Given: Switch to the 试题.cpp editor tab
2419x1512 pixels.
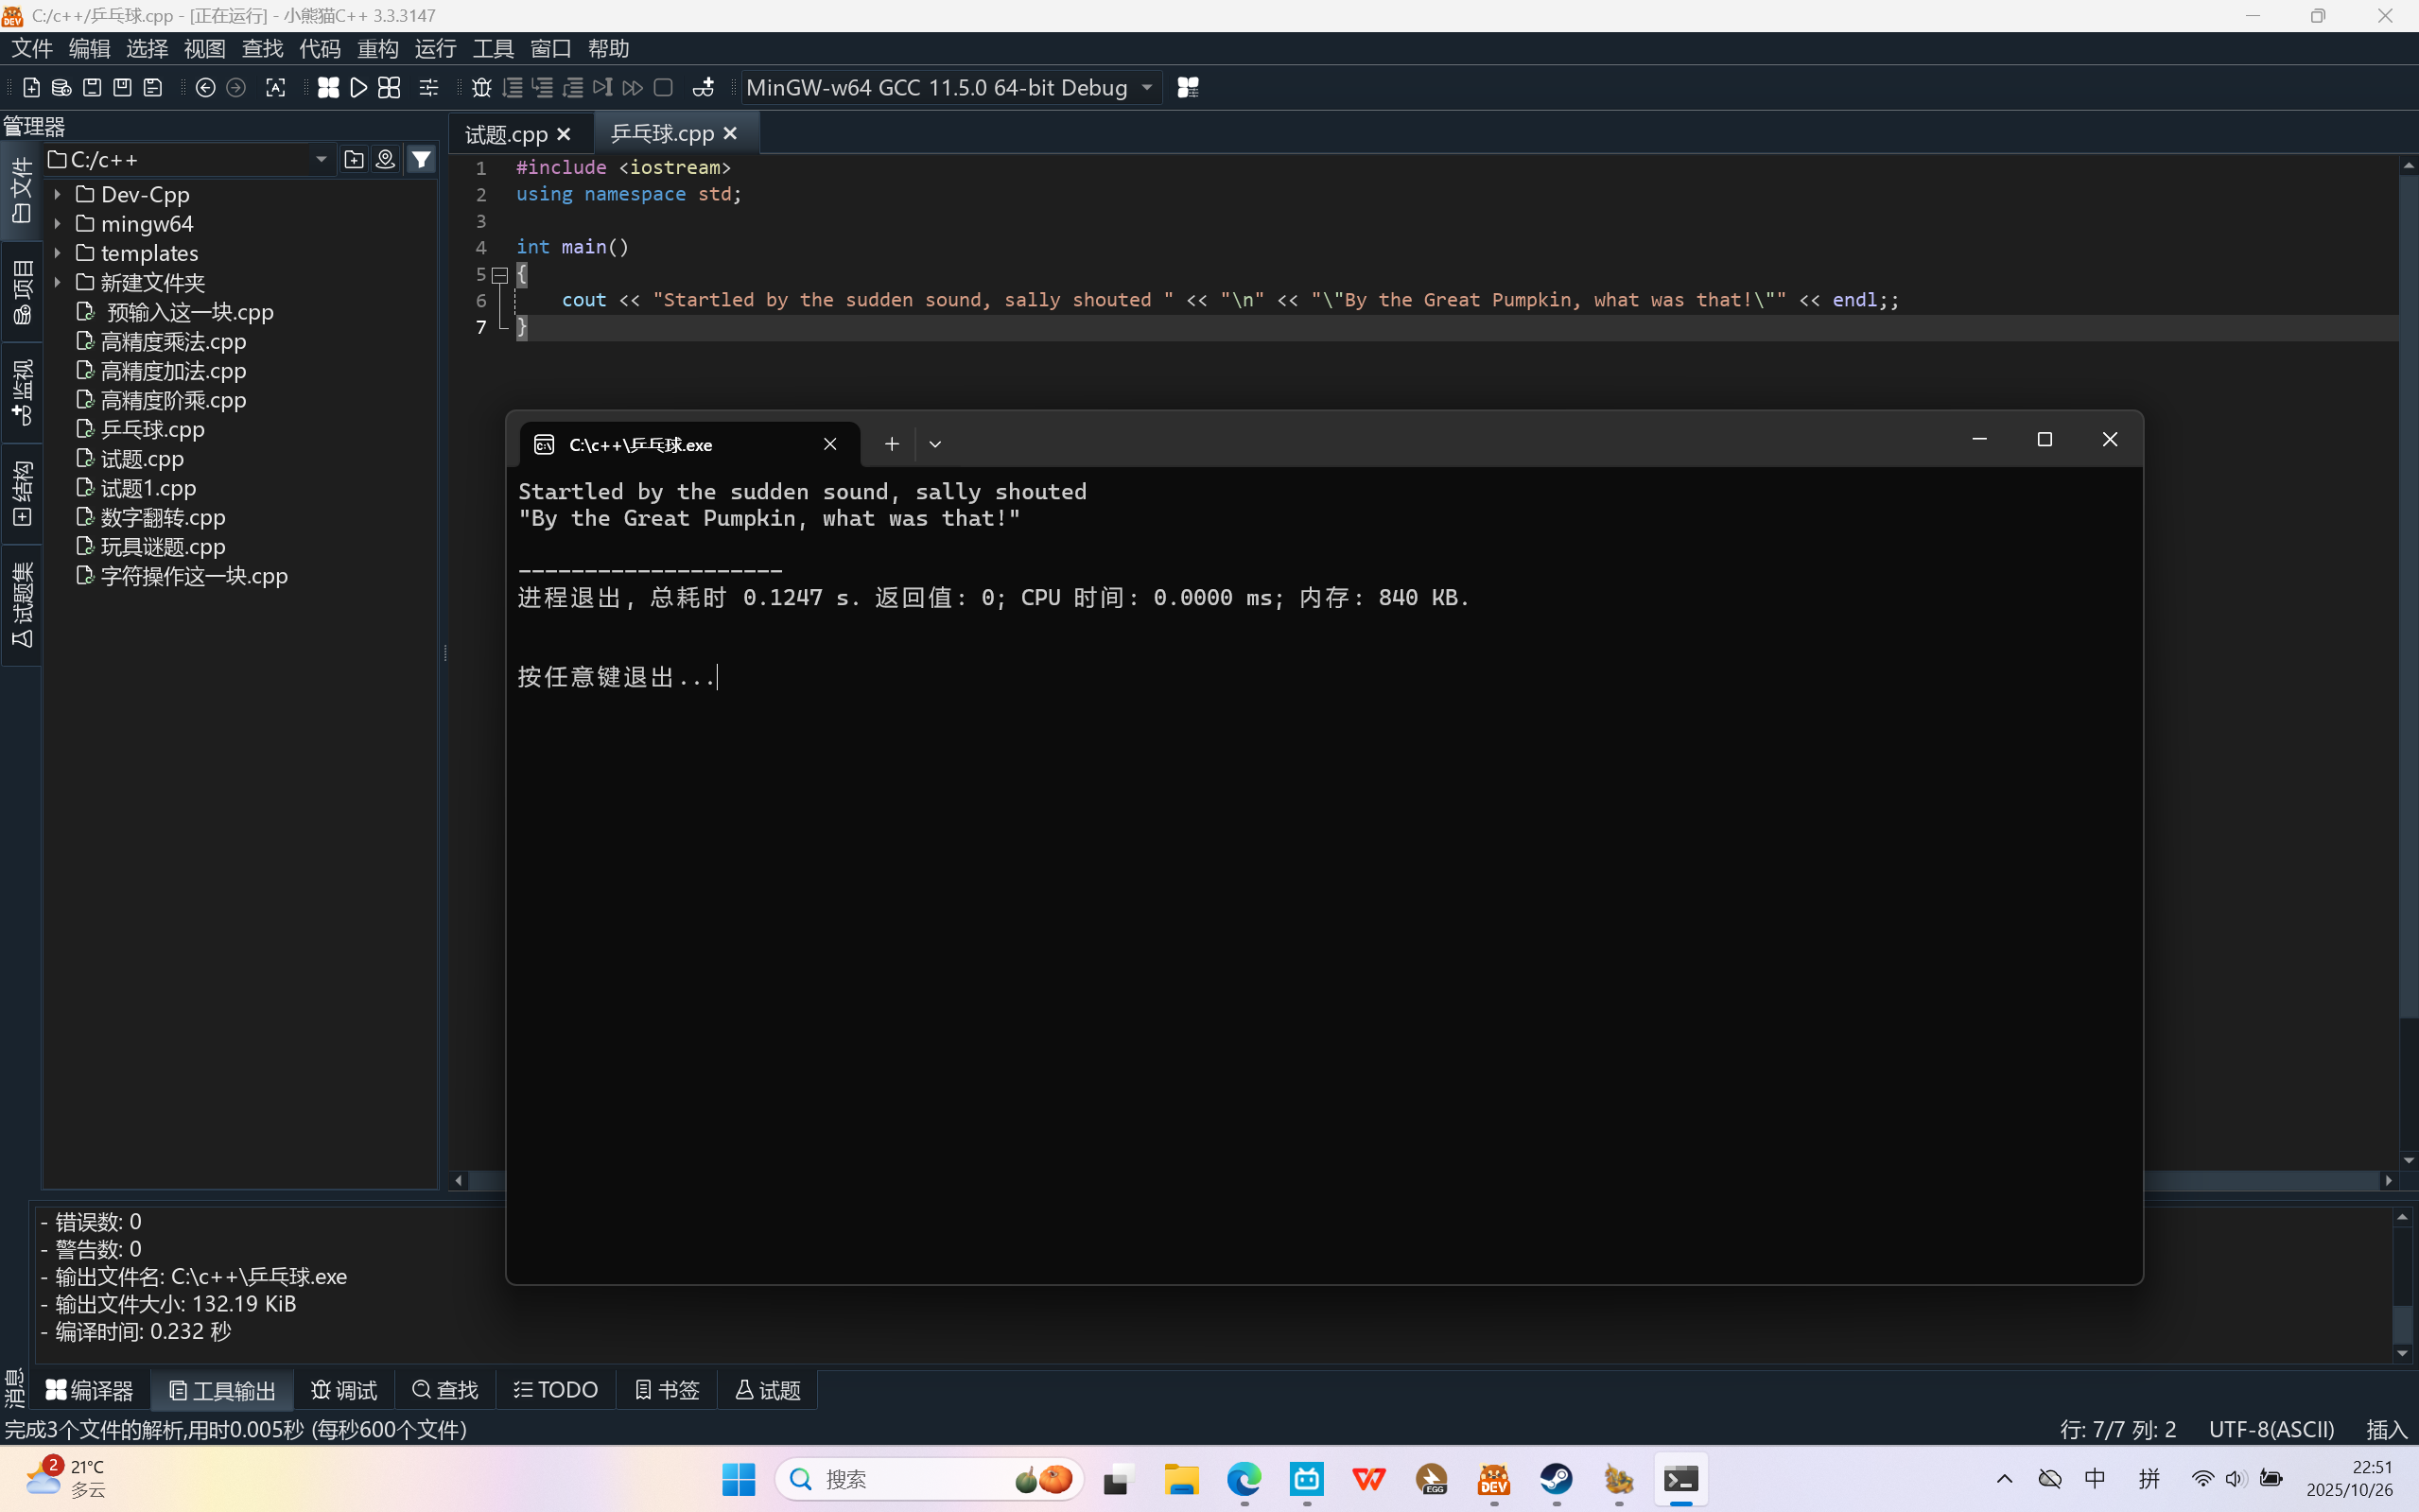Looking at the screenshot, I should tap(506, 134).
